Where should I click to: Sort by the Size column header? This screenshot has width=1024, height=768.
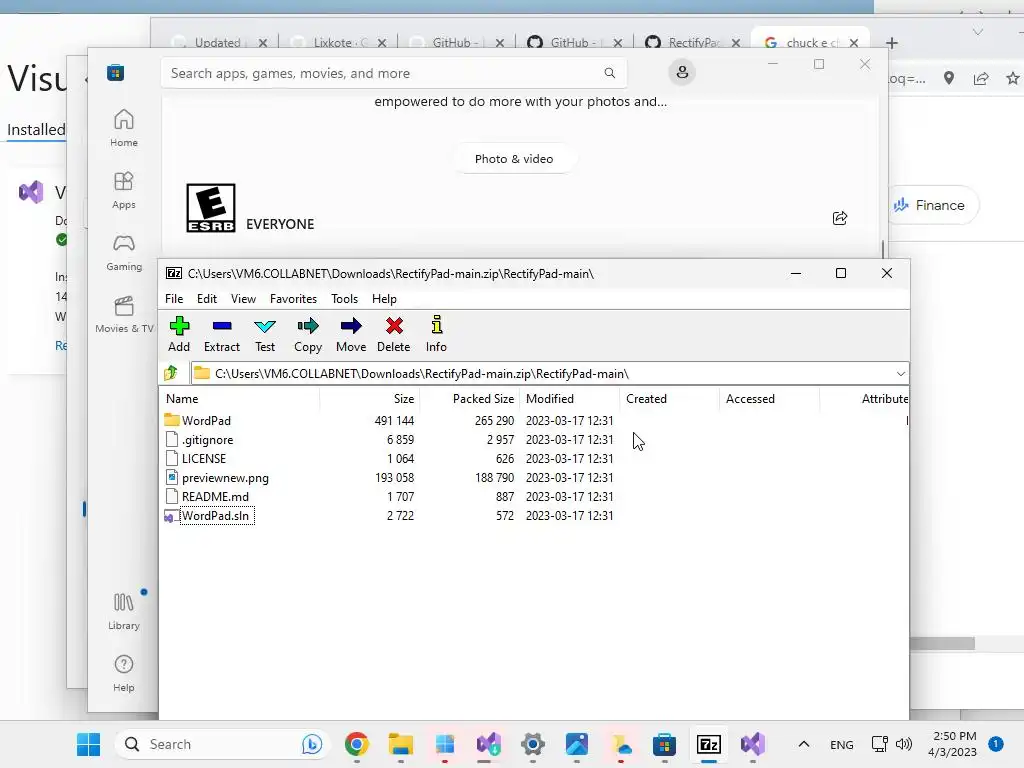pos(370,398)
